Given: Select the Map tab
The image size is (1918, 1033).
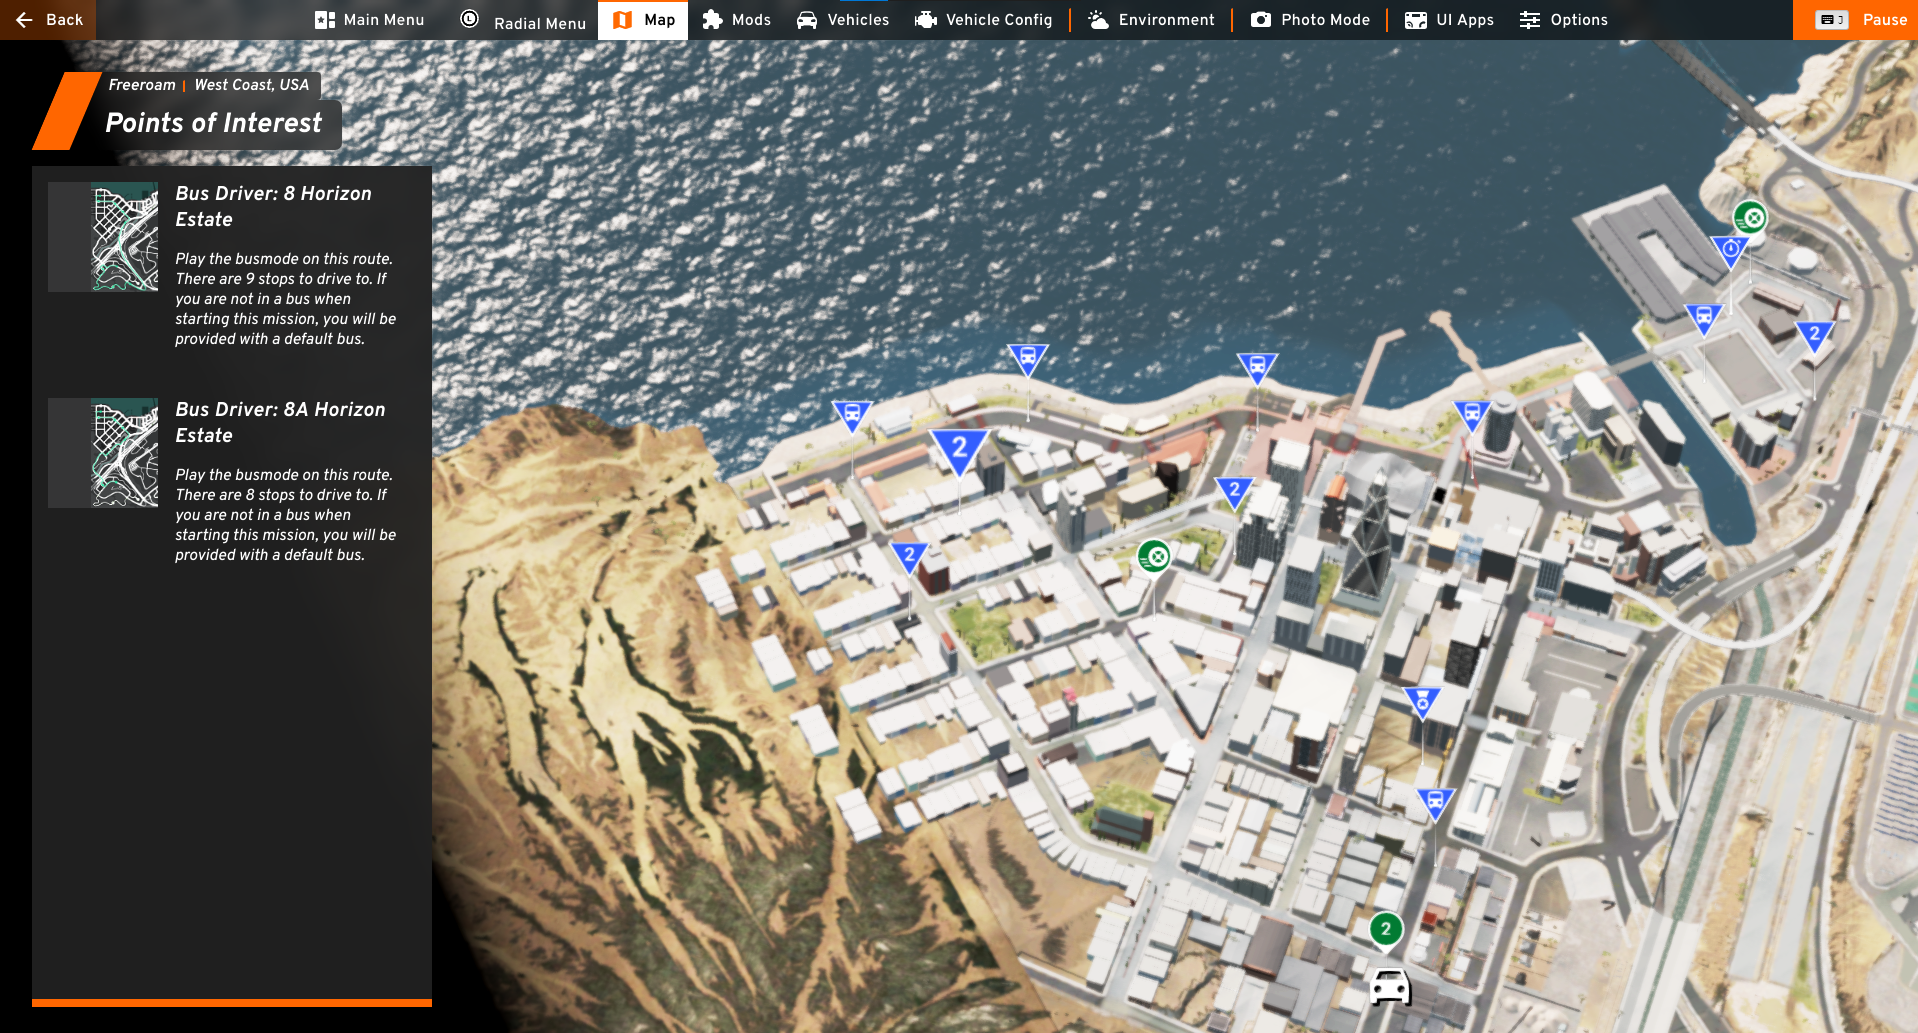Looking at the screenshot, I should click(x=643, y=20).
